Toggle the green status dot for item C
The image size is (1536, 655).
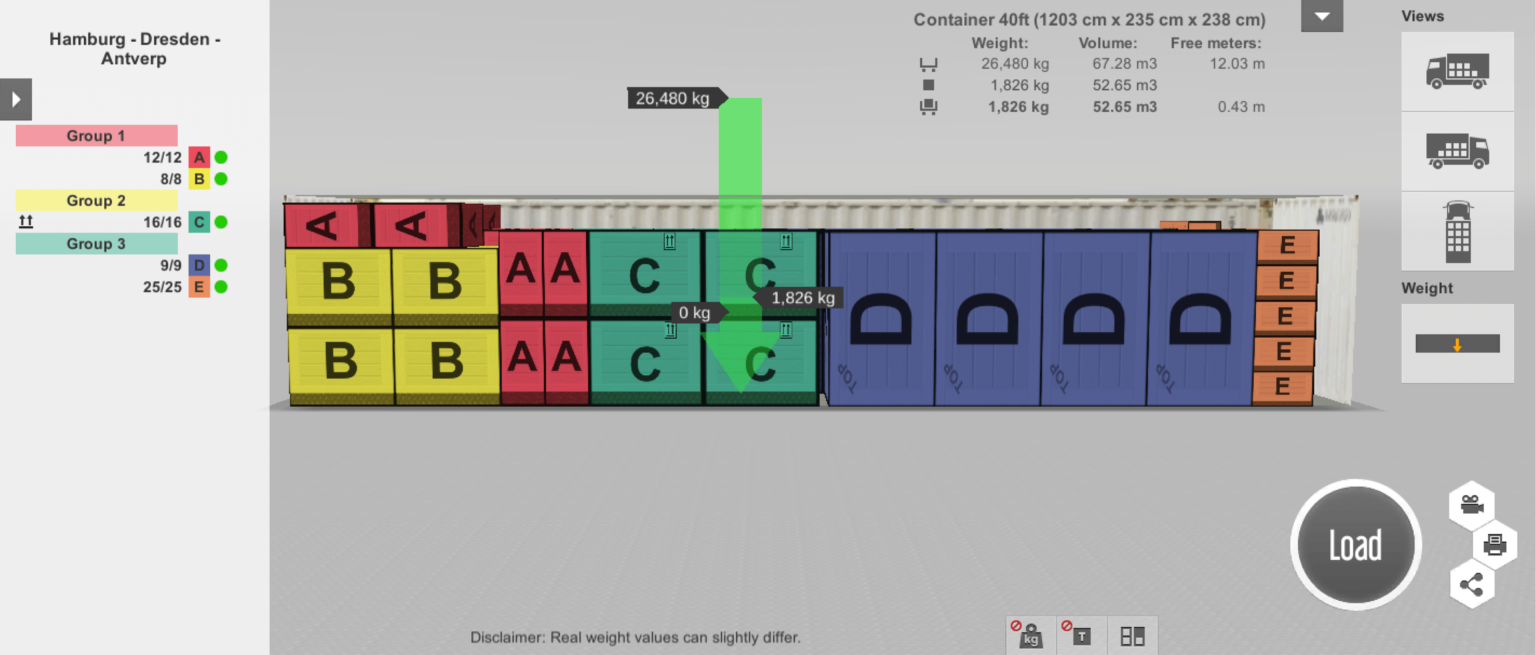(x=220, y=222)
